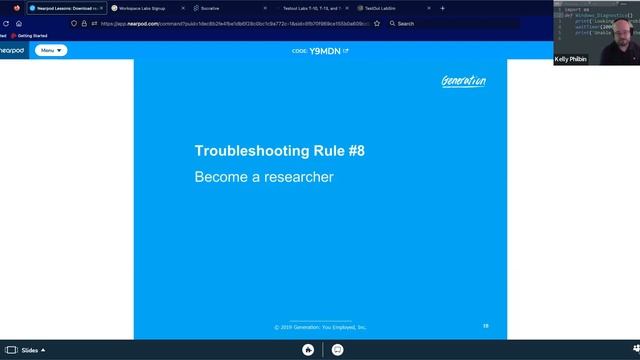Click the Generation logo on the slide
This screenshot has width=640, height=360.
464,81
